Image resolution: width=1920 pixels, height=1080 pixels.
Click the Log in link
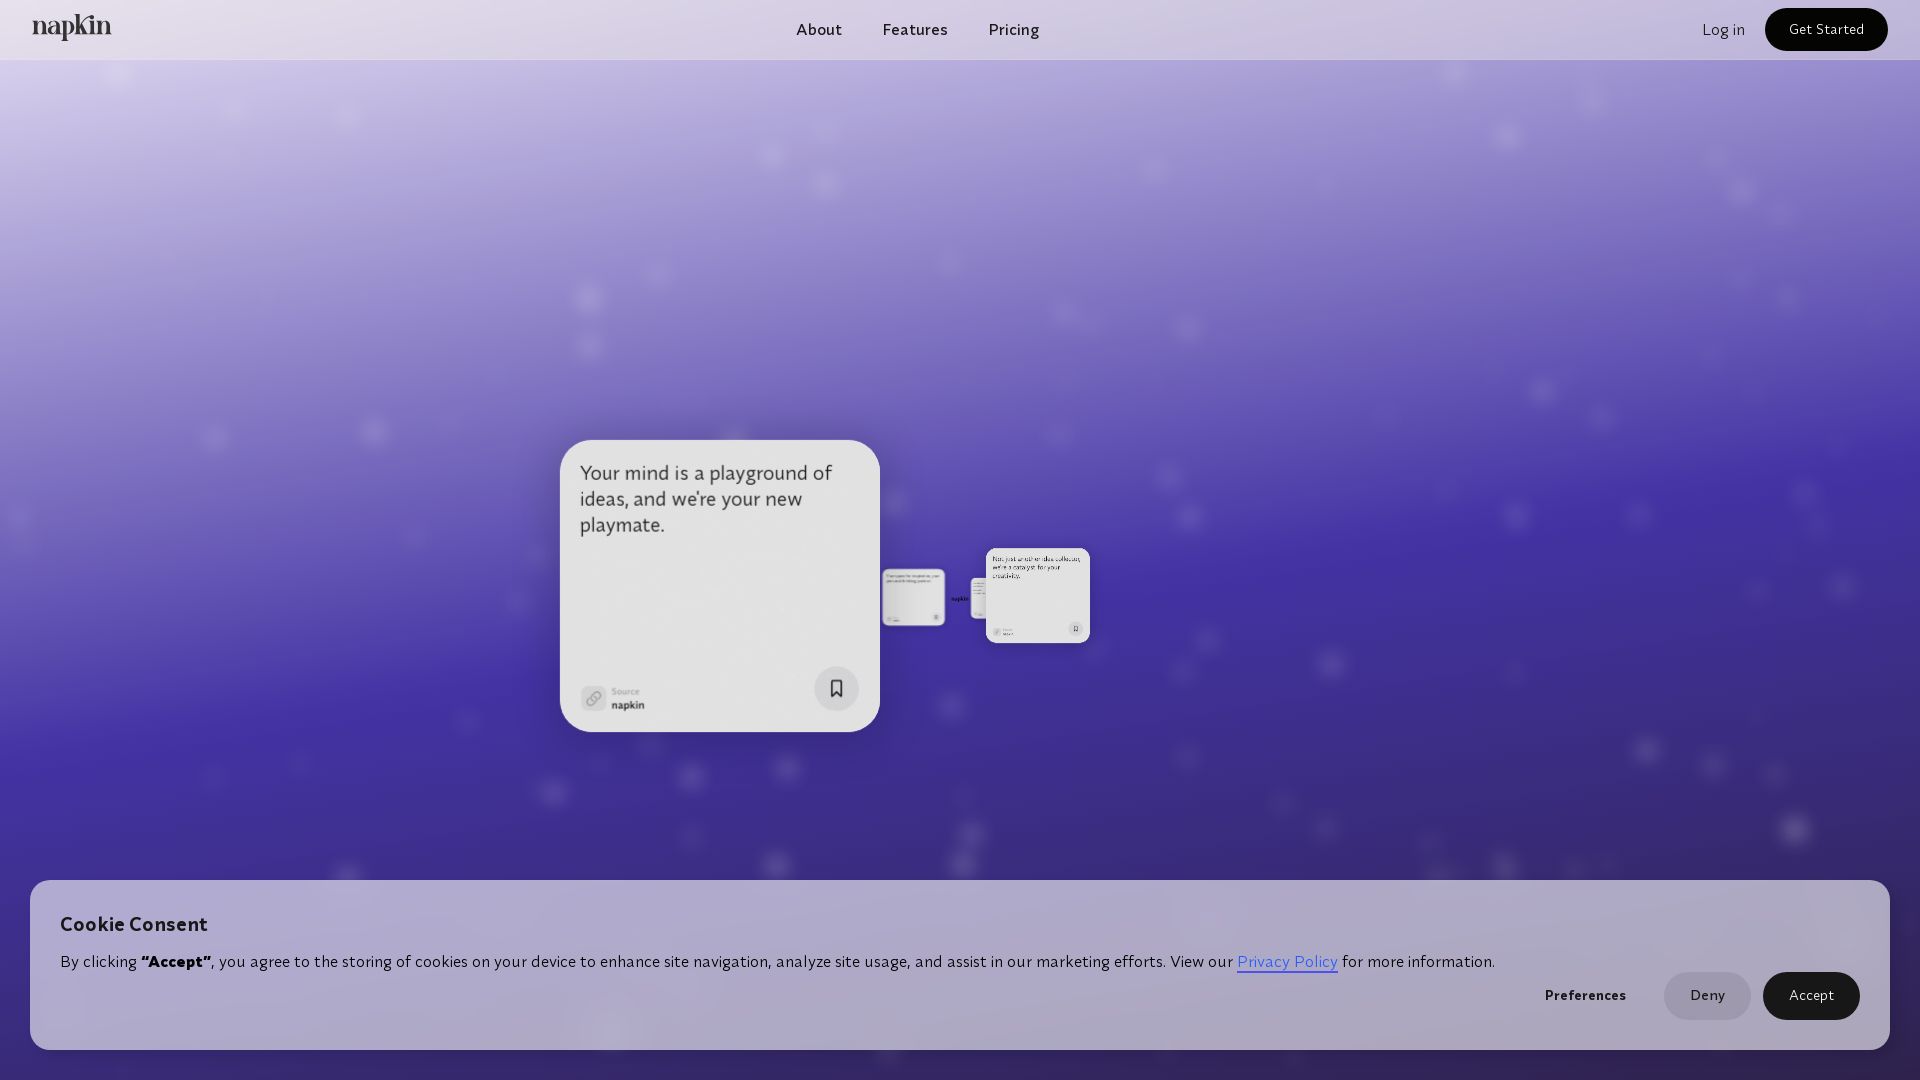1723,30
